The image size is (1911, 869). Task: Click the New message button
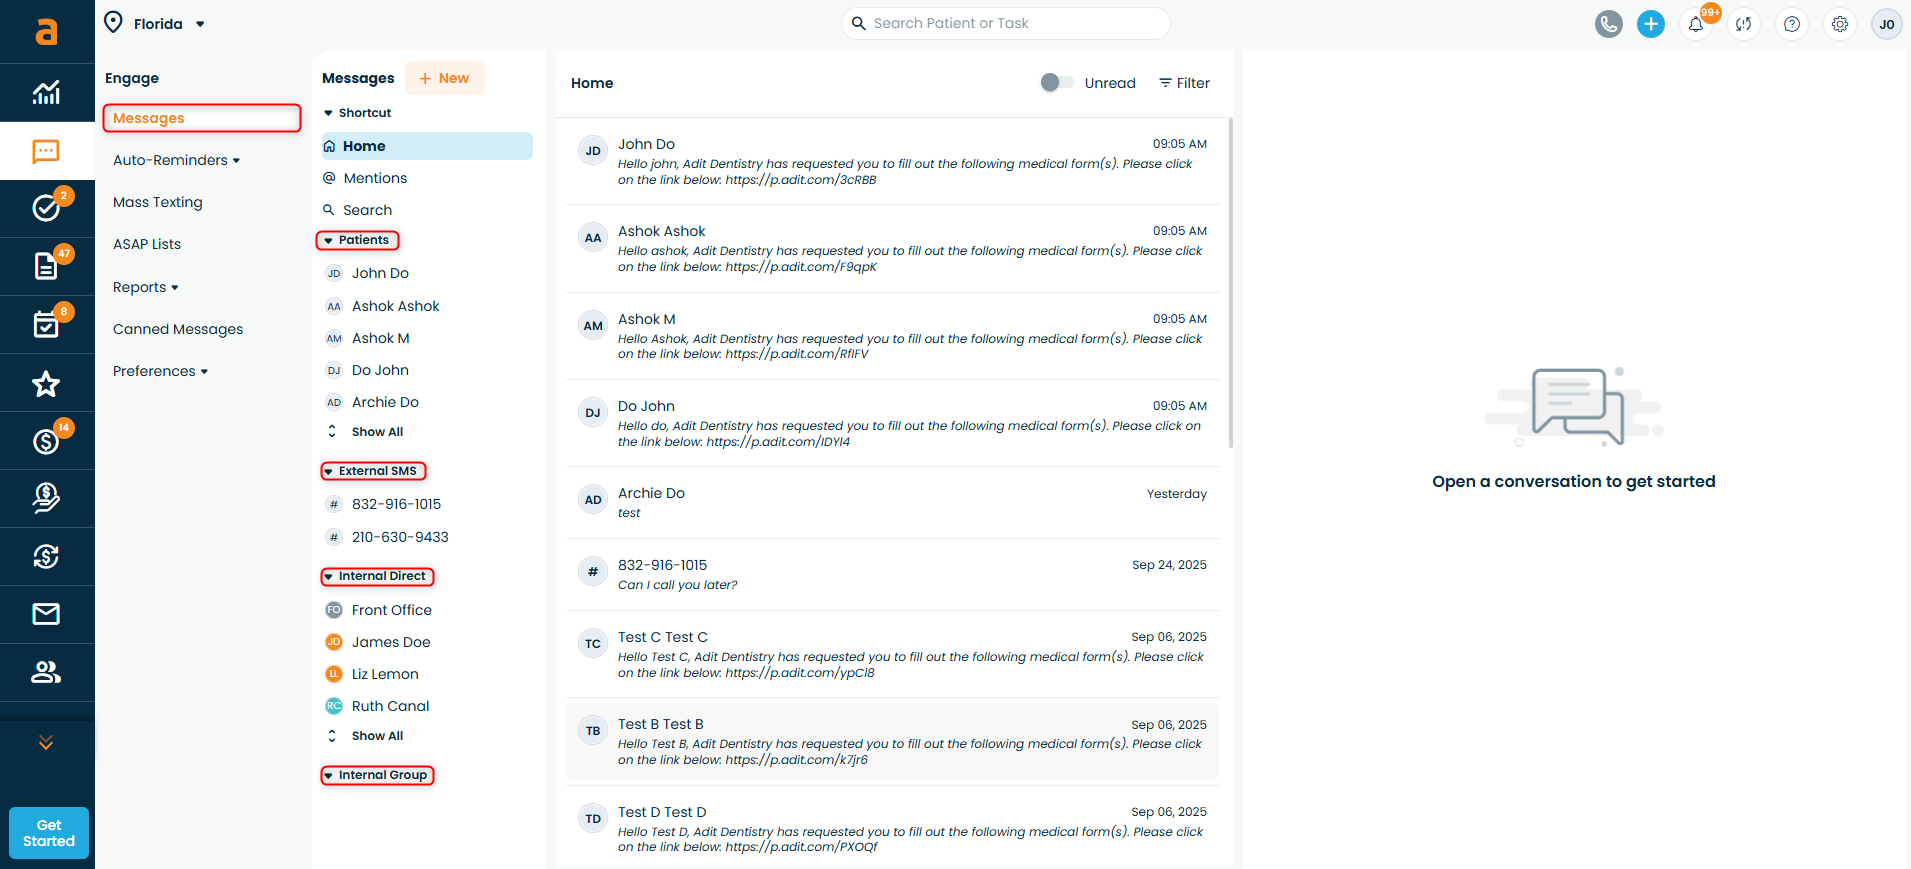point(444,78)
